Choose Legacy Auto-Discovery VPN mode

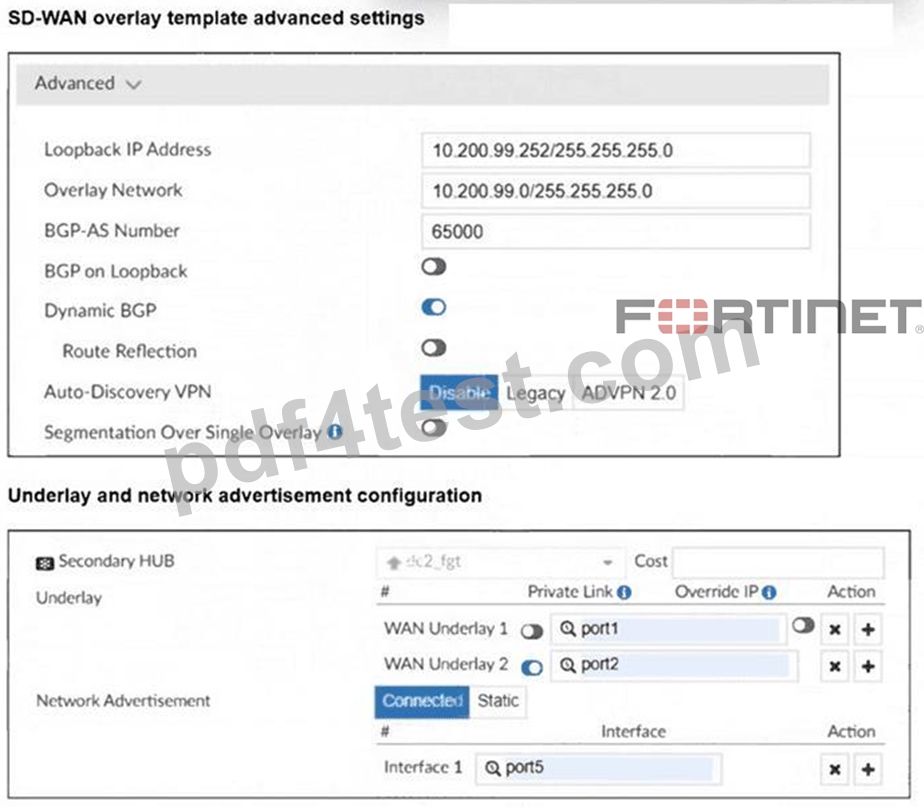[536, 393]
